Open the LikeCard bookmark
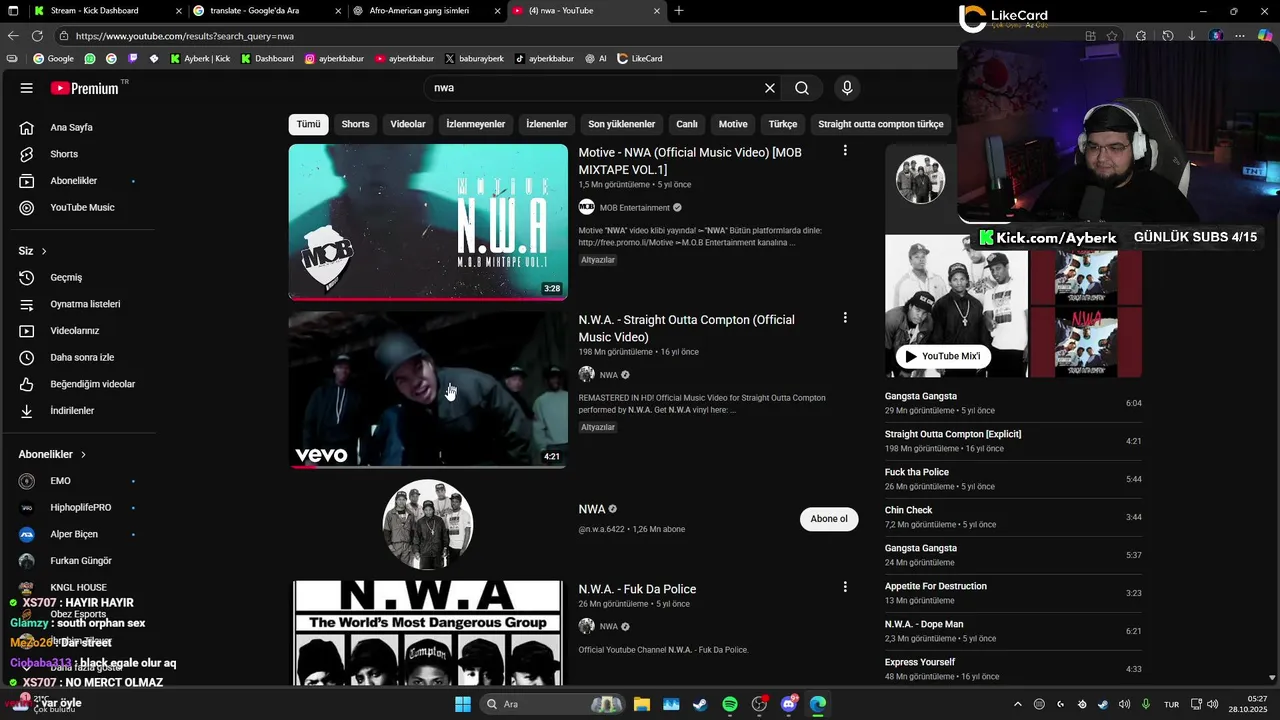Screen dimensions: 1280x720 click(640, 59)
